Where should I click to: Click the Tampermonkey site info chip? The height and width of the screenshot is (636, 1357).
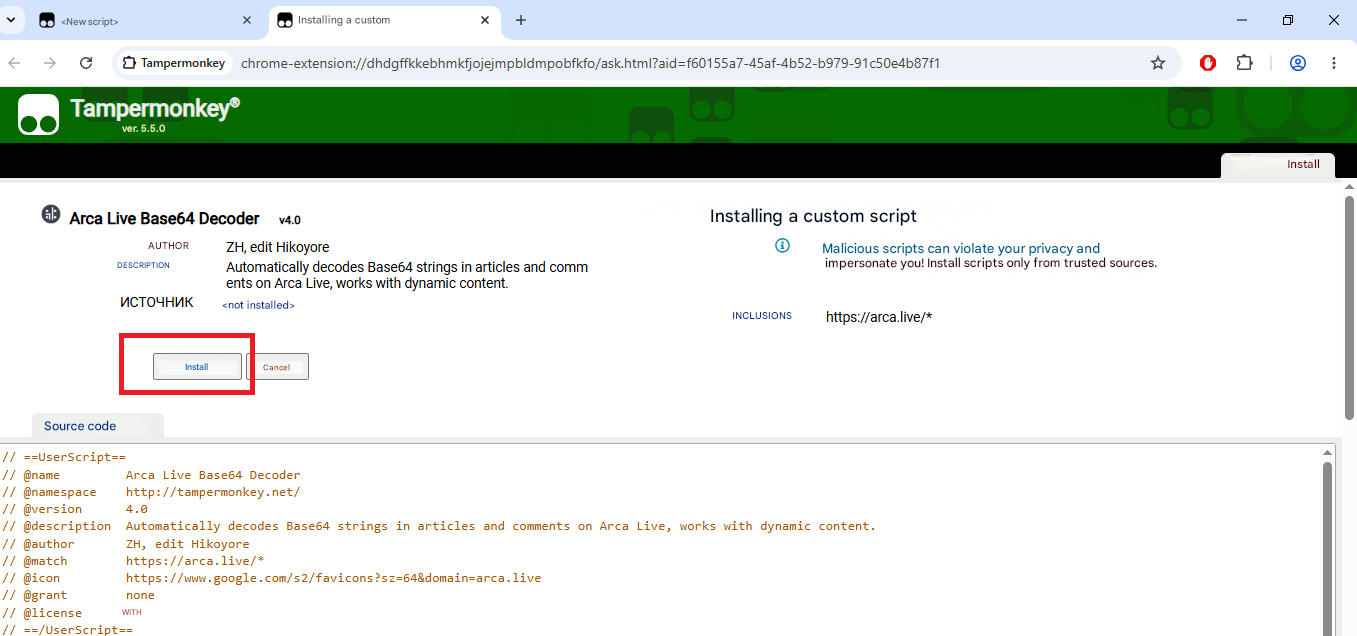174,63
